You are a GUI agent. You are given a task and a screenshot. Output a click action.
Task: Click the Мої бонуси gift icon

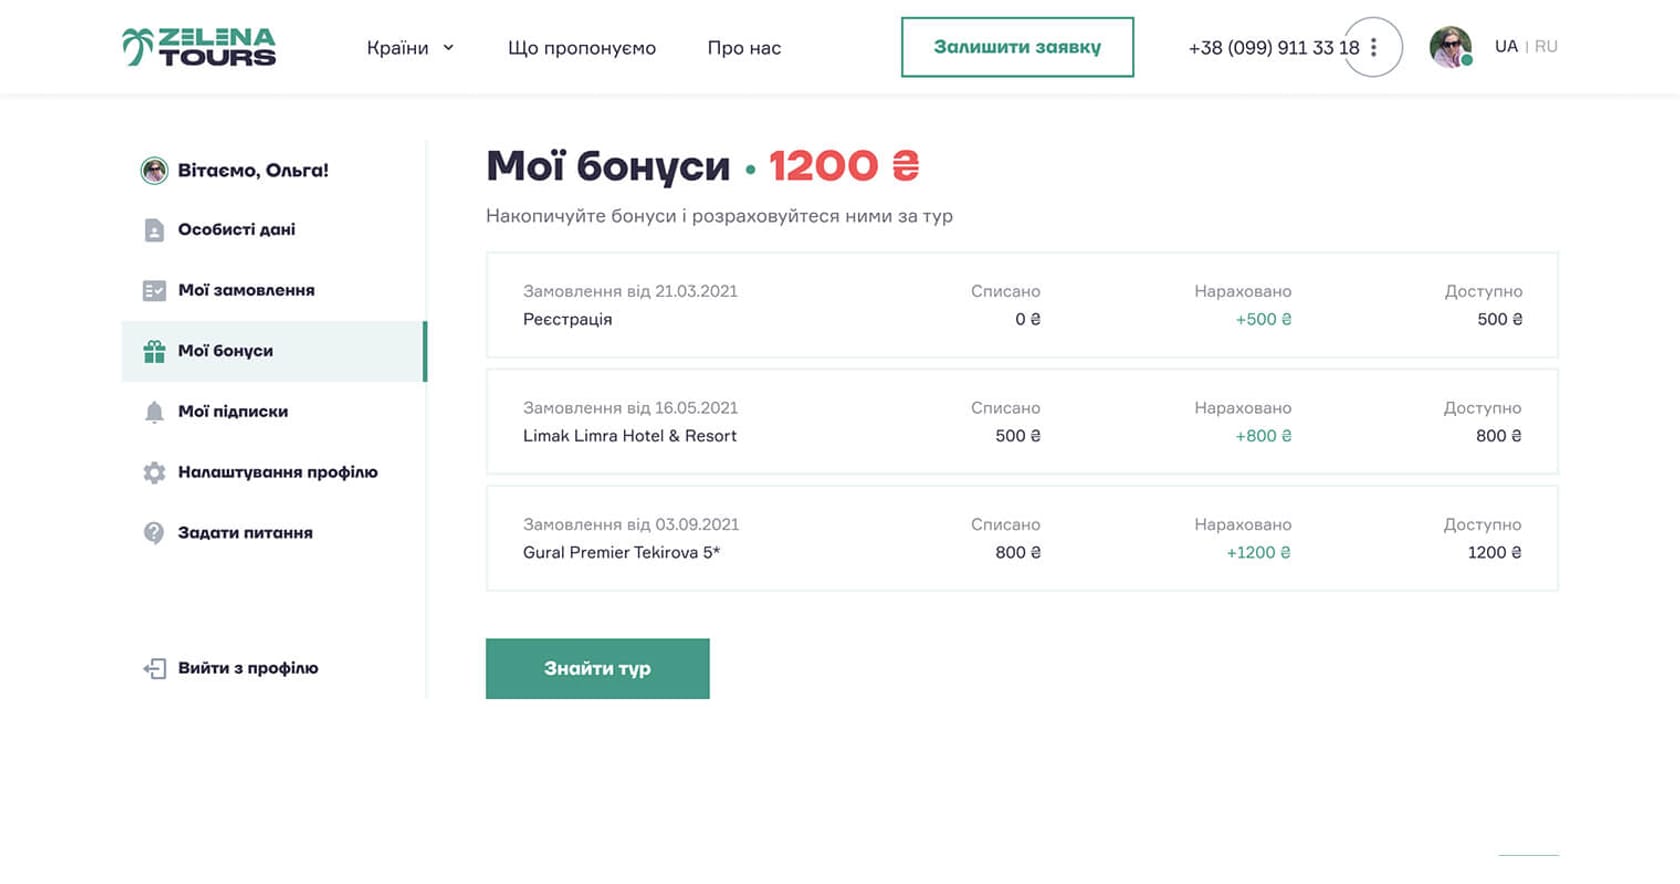tap(154, 351)
